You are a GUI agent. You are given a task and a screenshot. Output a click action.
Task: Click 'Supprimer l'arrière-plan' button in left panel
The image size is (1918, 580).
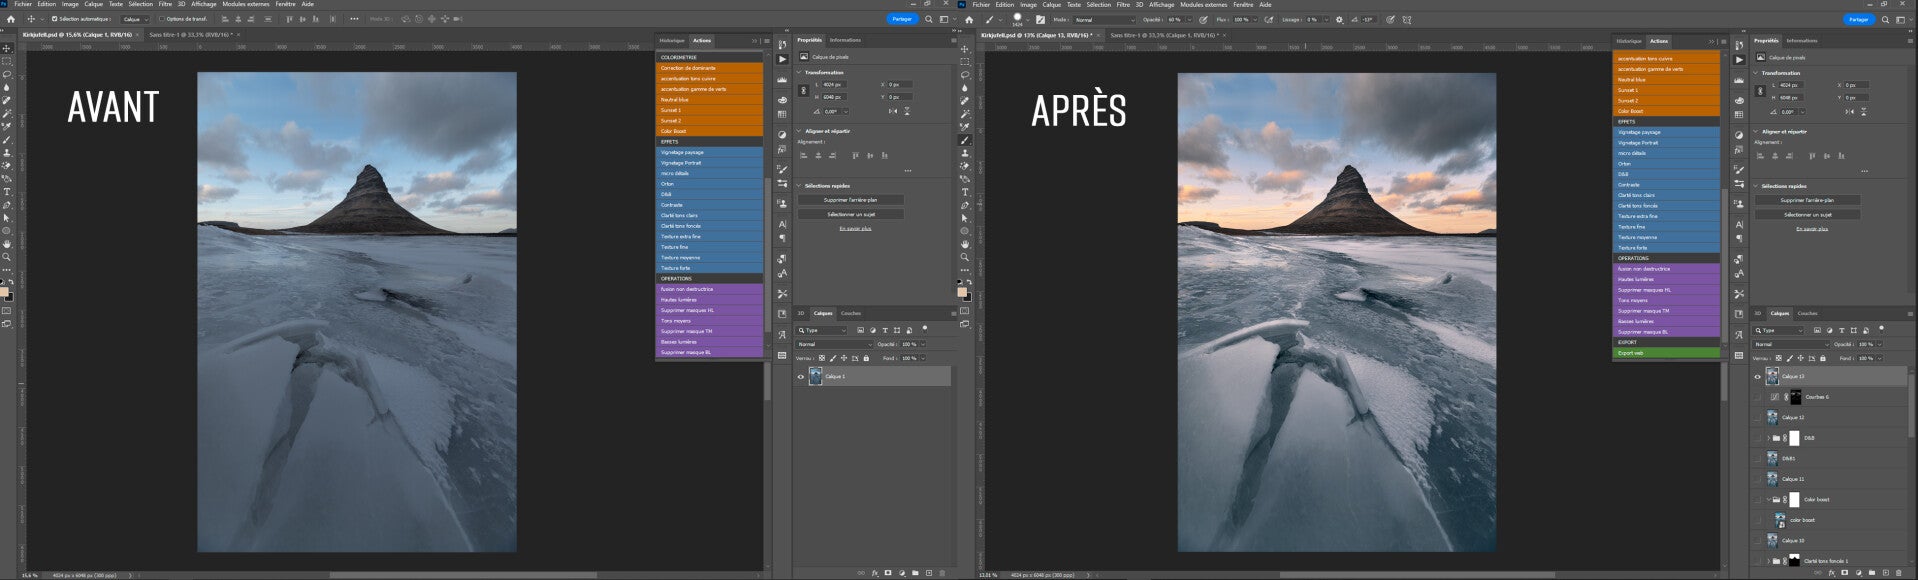(x=850, y=200)
